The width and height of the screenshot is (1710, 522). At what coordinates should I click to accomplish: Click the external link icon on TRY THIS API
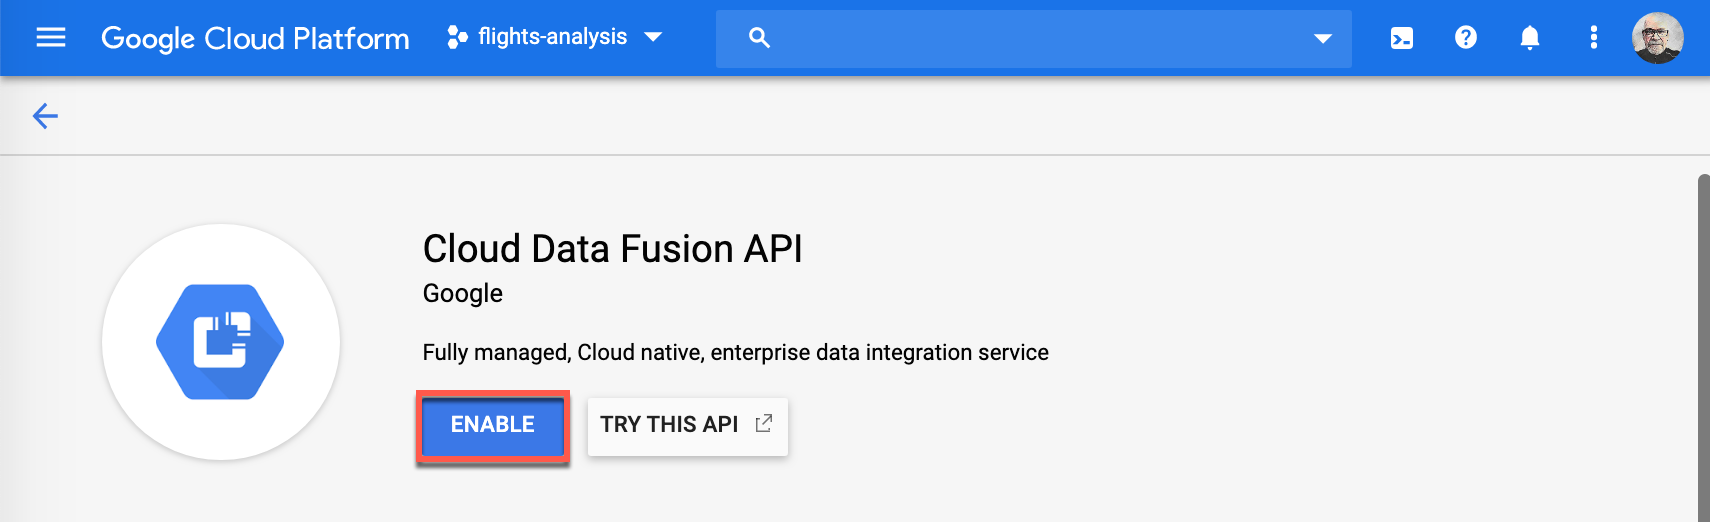(x=764, y=424)
